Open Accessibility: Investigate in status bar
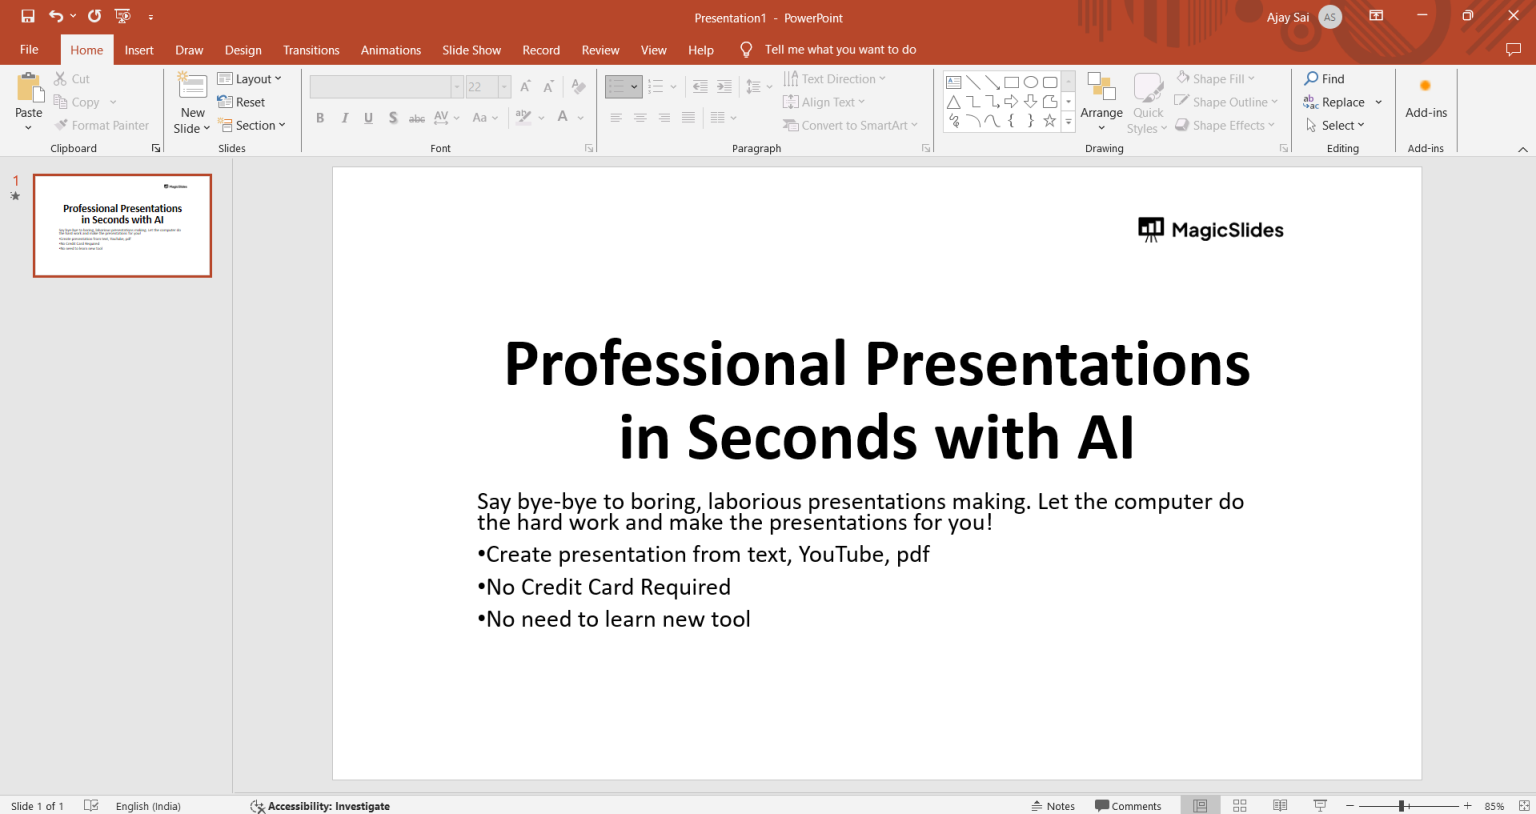This screenshot has width=1536, height=814. point(320,806)
